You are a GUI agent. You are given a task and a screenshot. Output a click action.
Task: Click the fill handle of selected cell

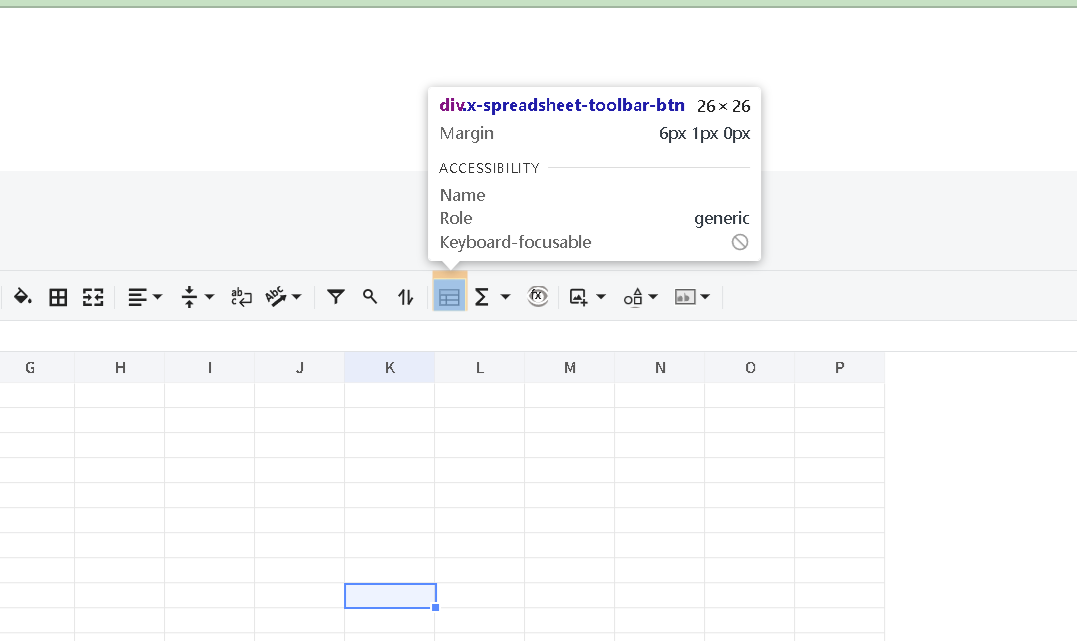pos(435,607)
